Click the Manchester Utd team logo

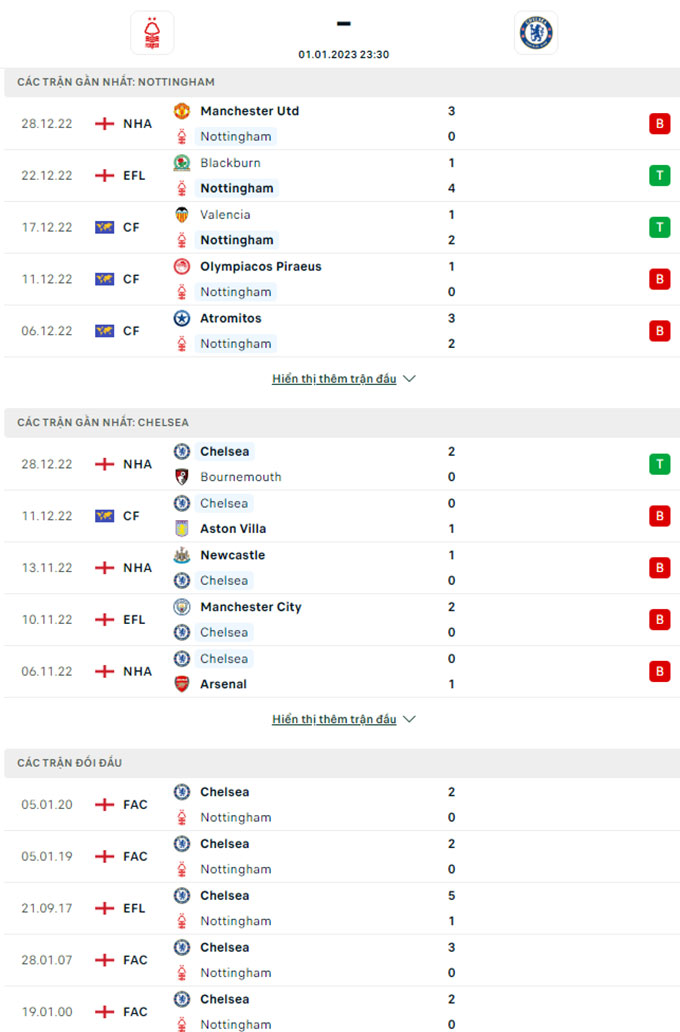coord(182,111)
